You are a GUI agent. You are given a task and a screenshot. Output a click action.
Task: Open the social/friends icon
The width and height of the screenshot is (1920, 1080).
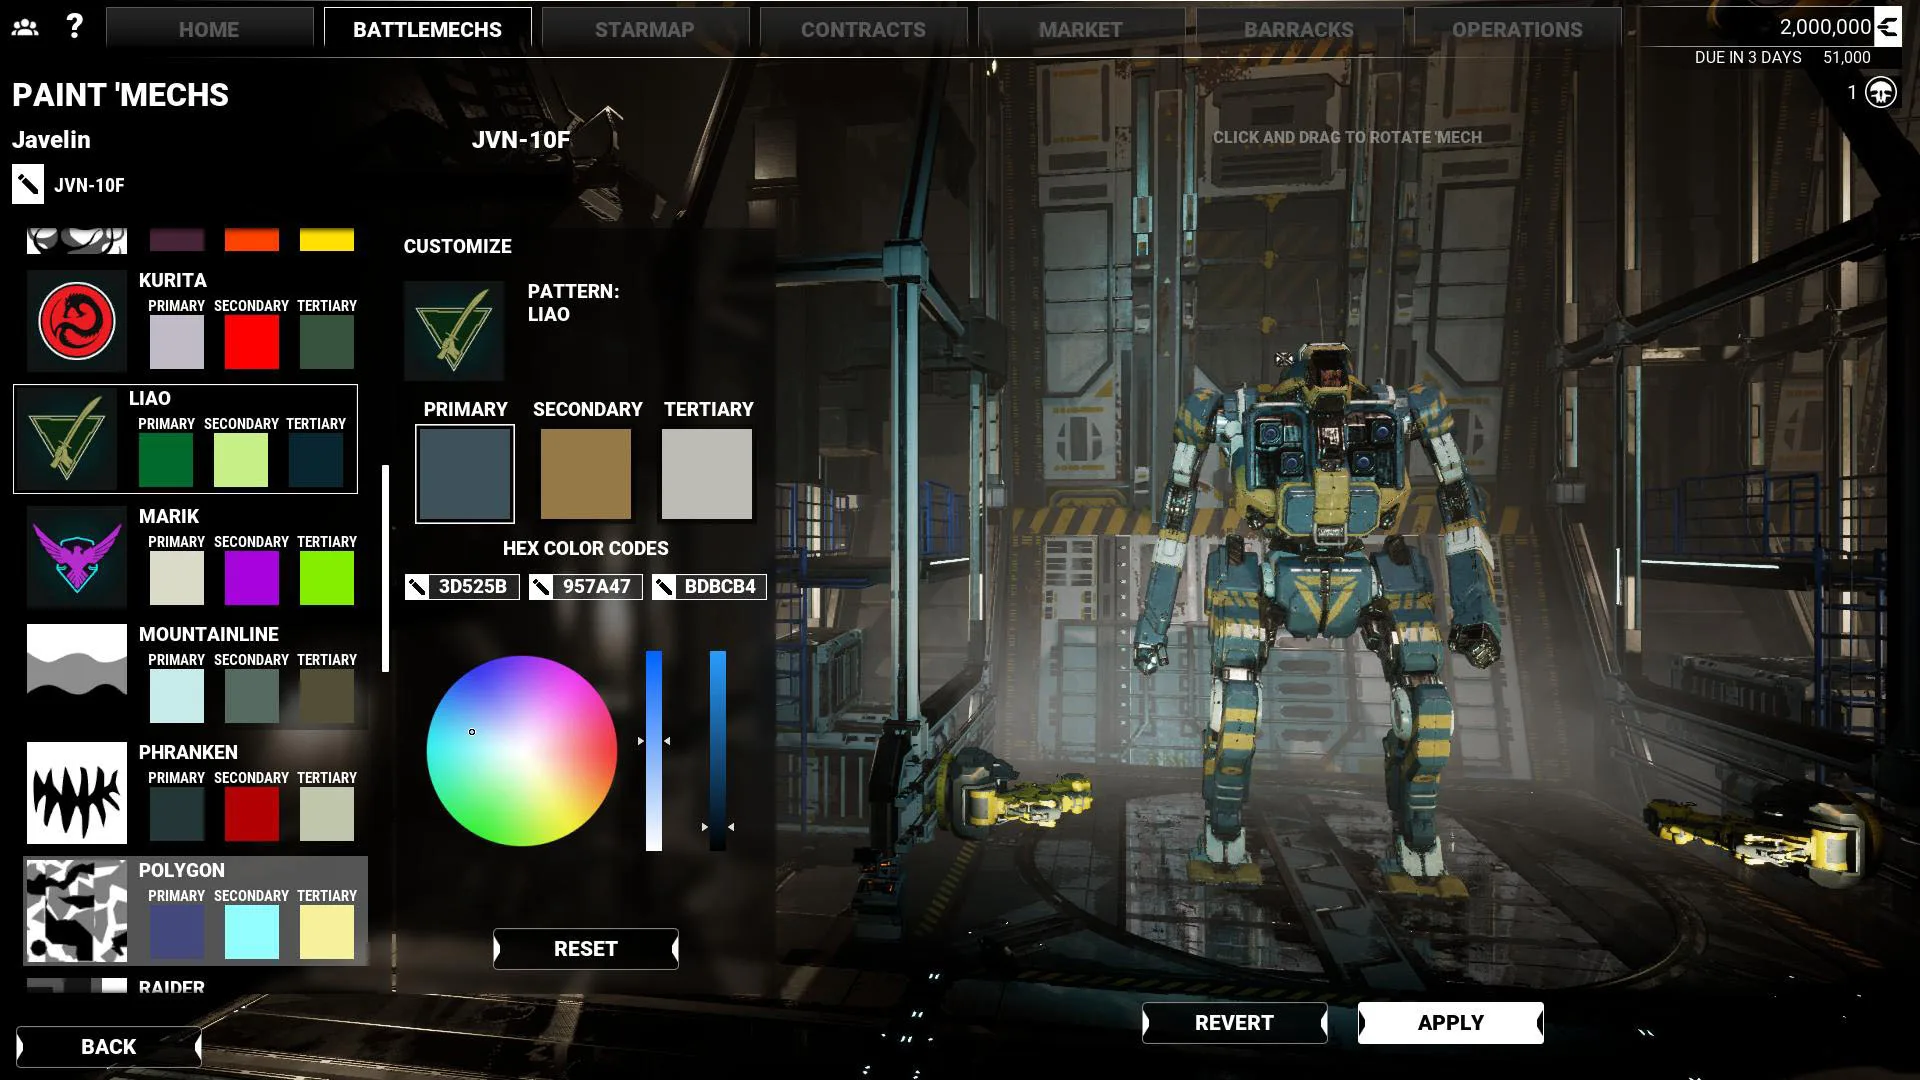25,27
